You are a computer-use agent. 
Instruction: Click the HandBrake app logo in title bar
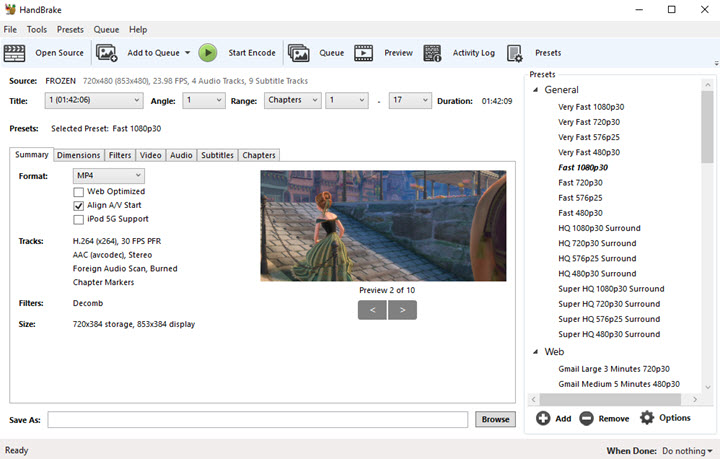[10, 9]
